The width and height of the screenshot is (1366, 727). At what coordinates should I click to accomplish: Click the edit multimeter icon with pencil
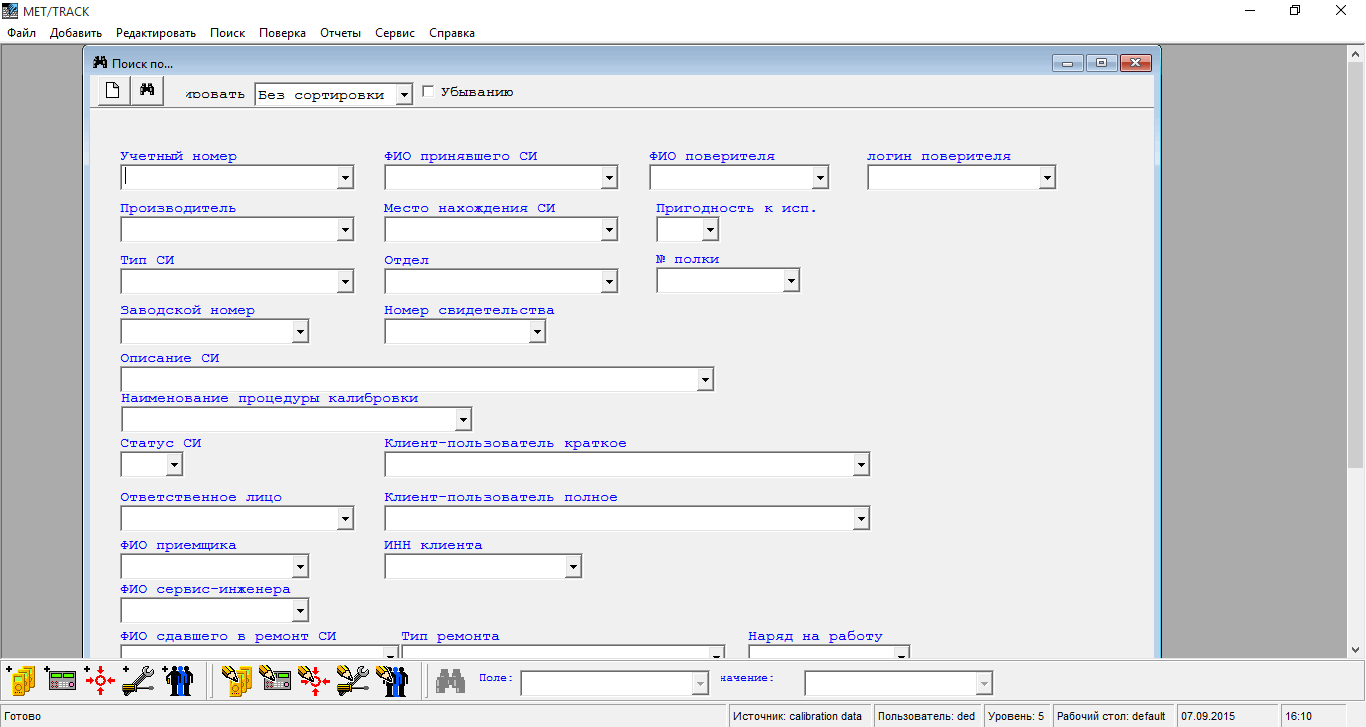(x=236, y=681)
